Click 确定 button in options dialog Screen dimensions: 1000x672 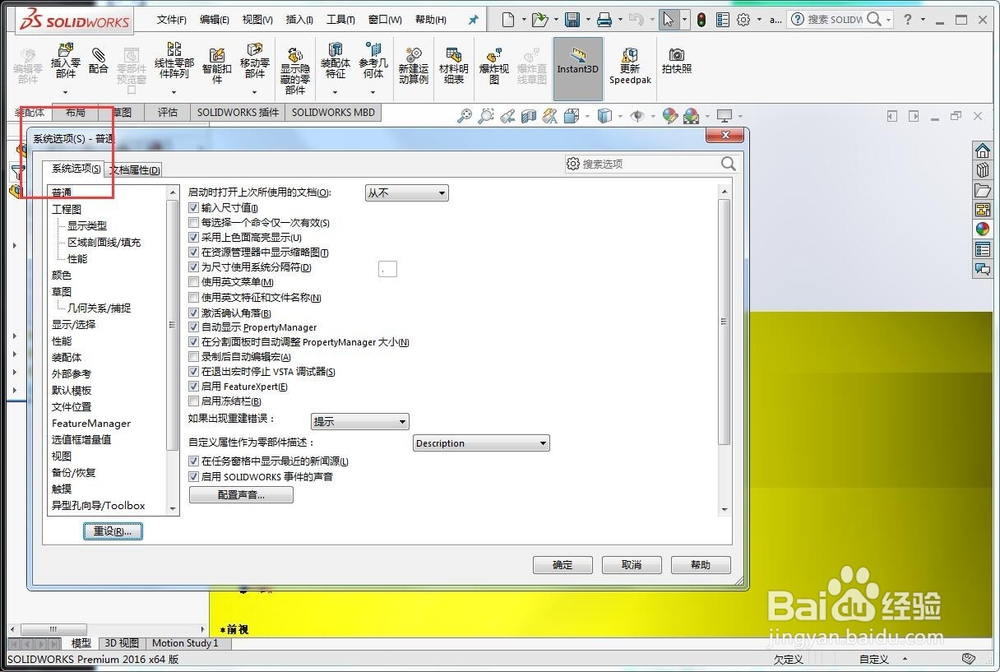tap(562, 565)
